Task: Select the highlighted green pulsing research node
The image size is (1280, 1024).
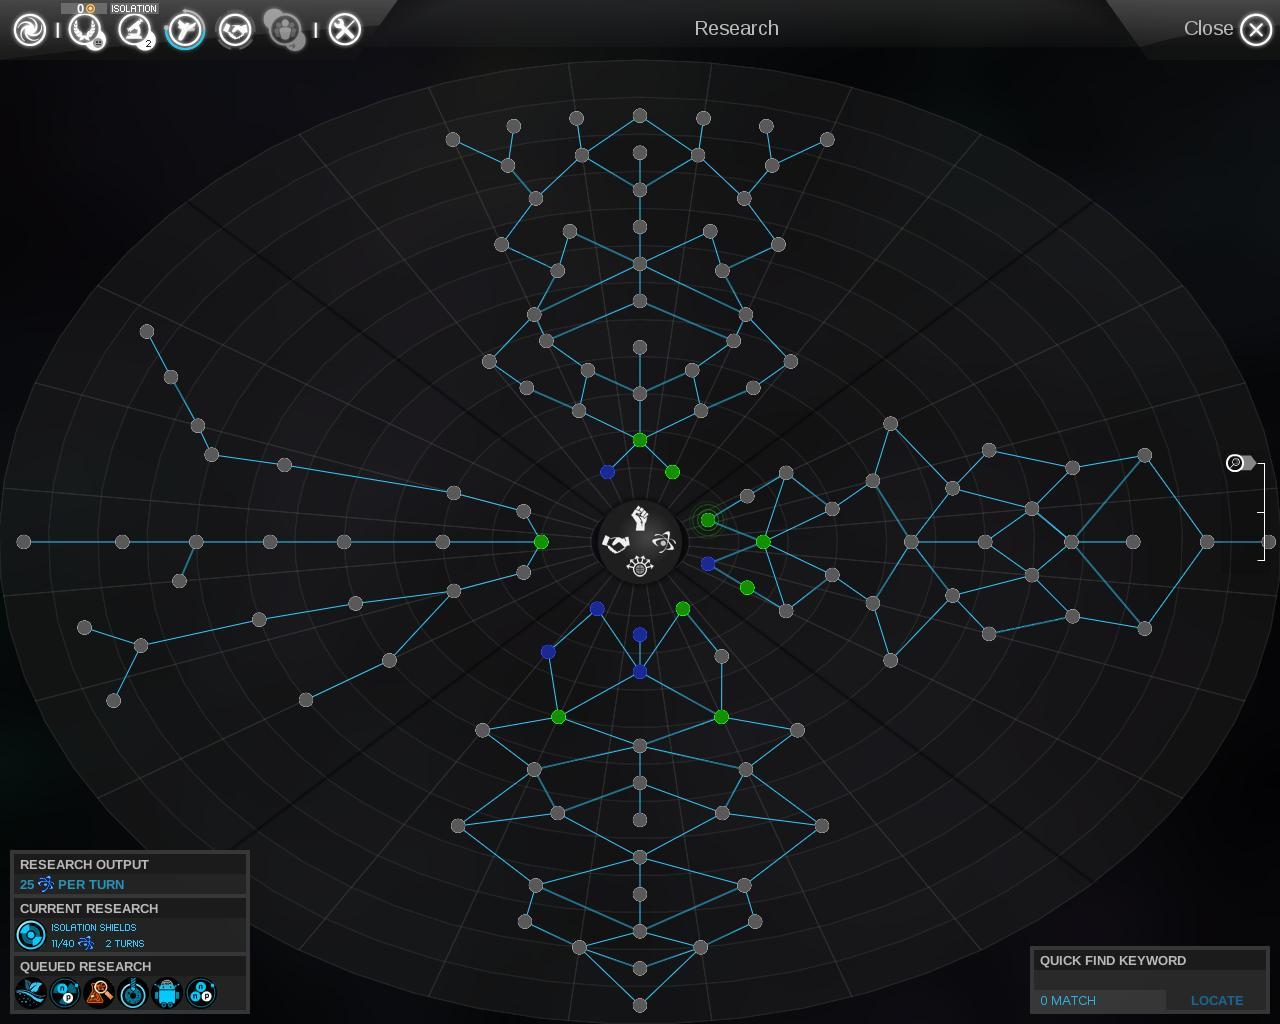Action: coord(708,520)
